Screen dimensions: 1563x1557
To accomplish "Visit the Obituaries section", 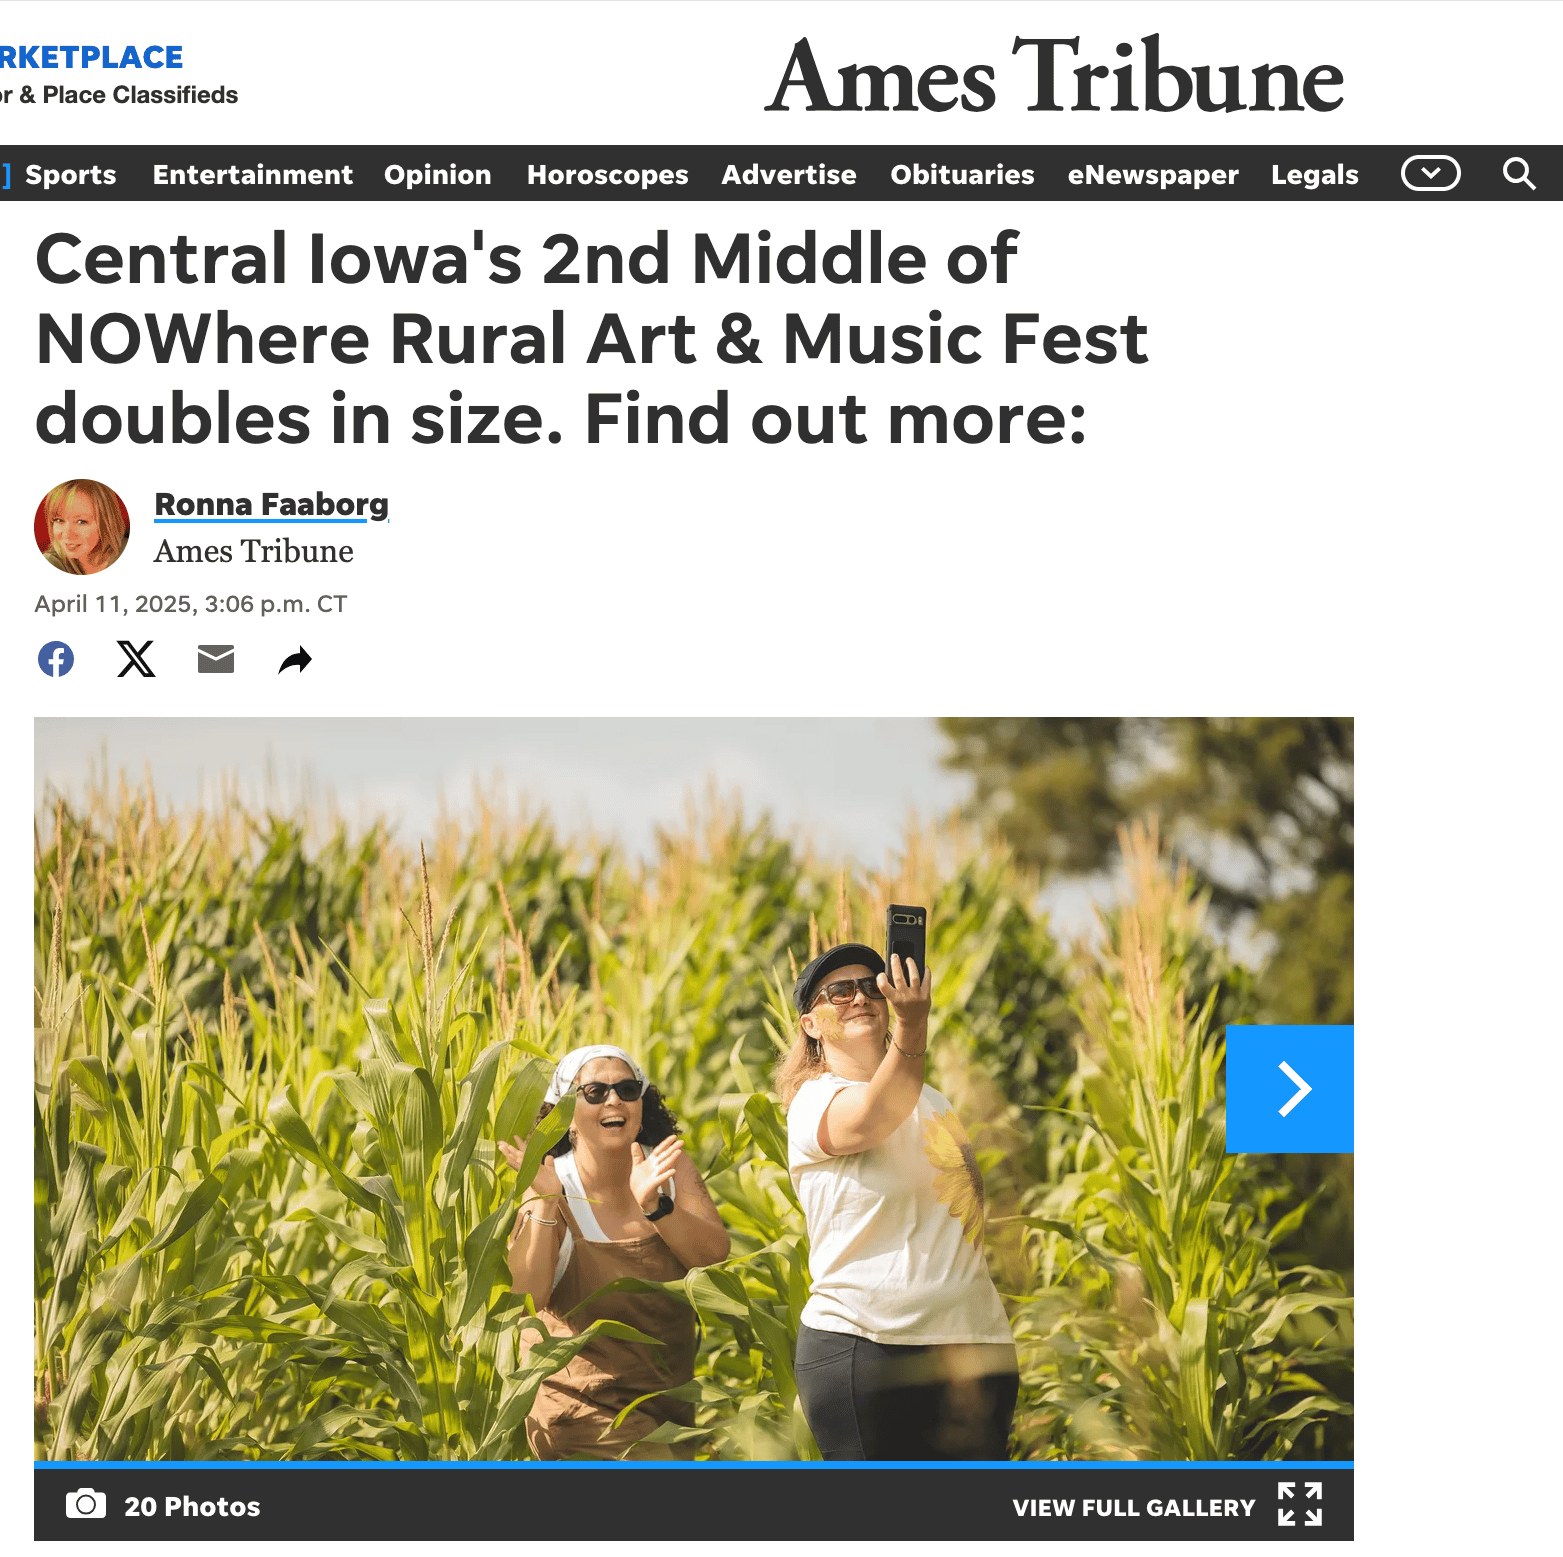I will (963, 174).
